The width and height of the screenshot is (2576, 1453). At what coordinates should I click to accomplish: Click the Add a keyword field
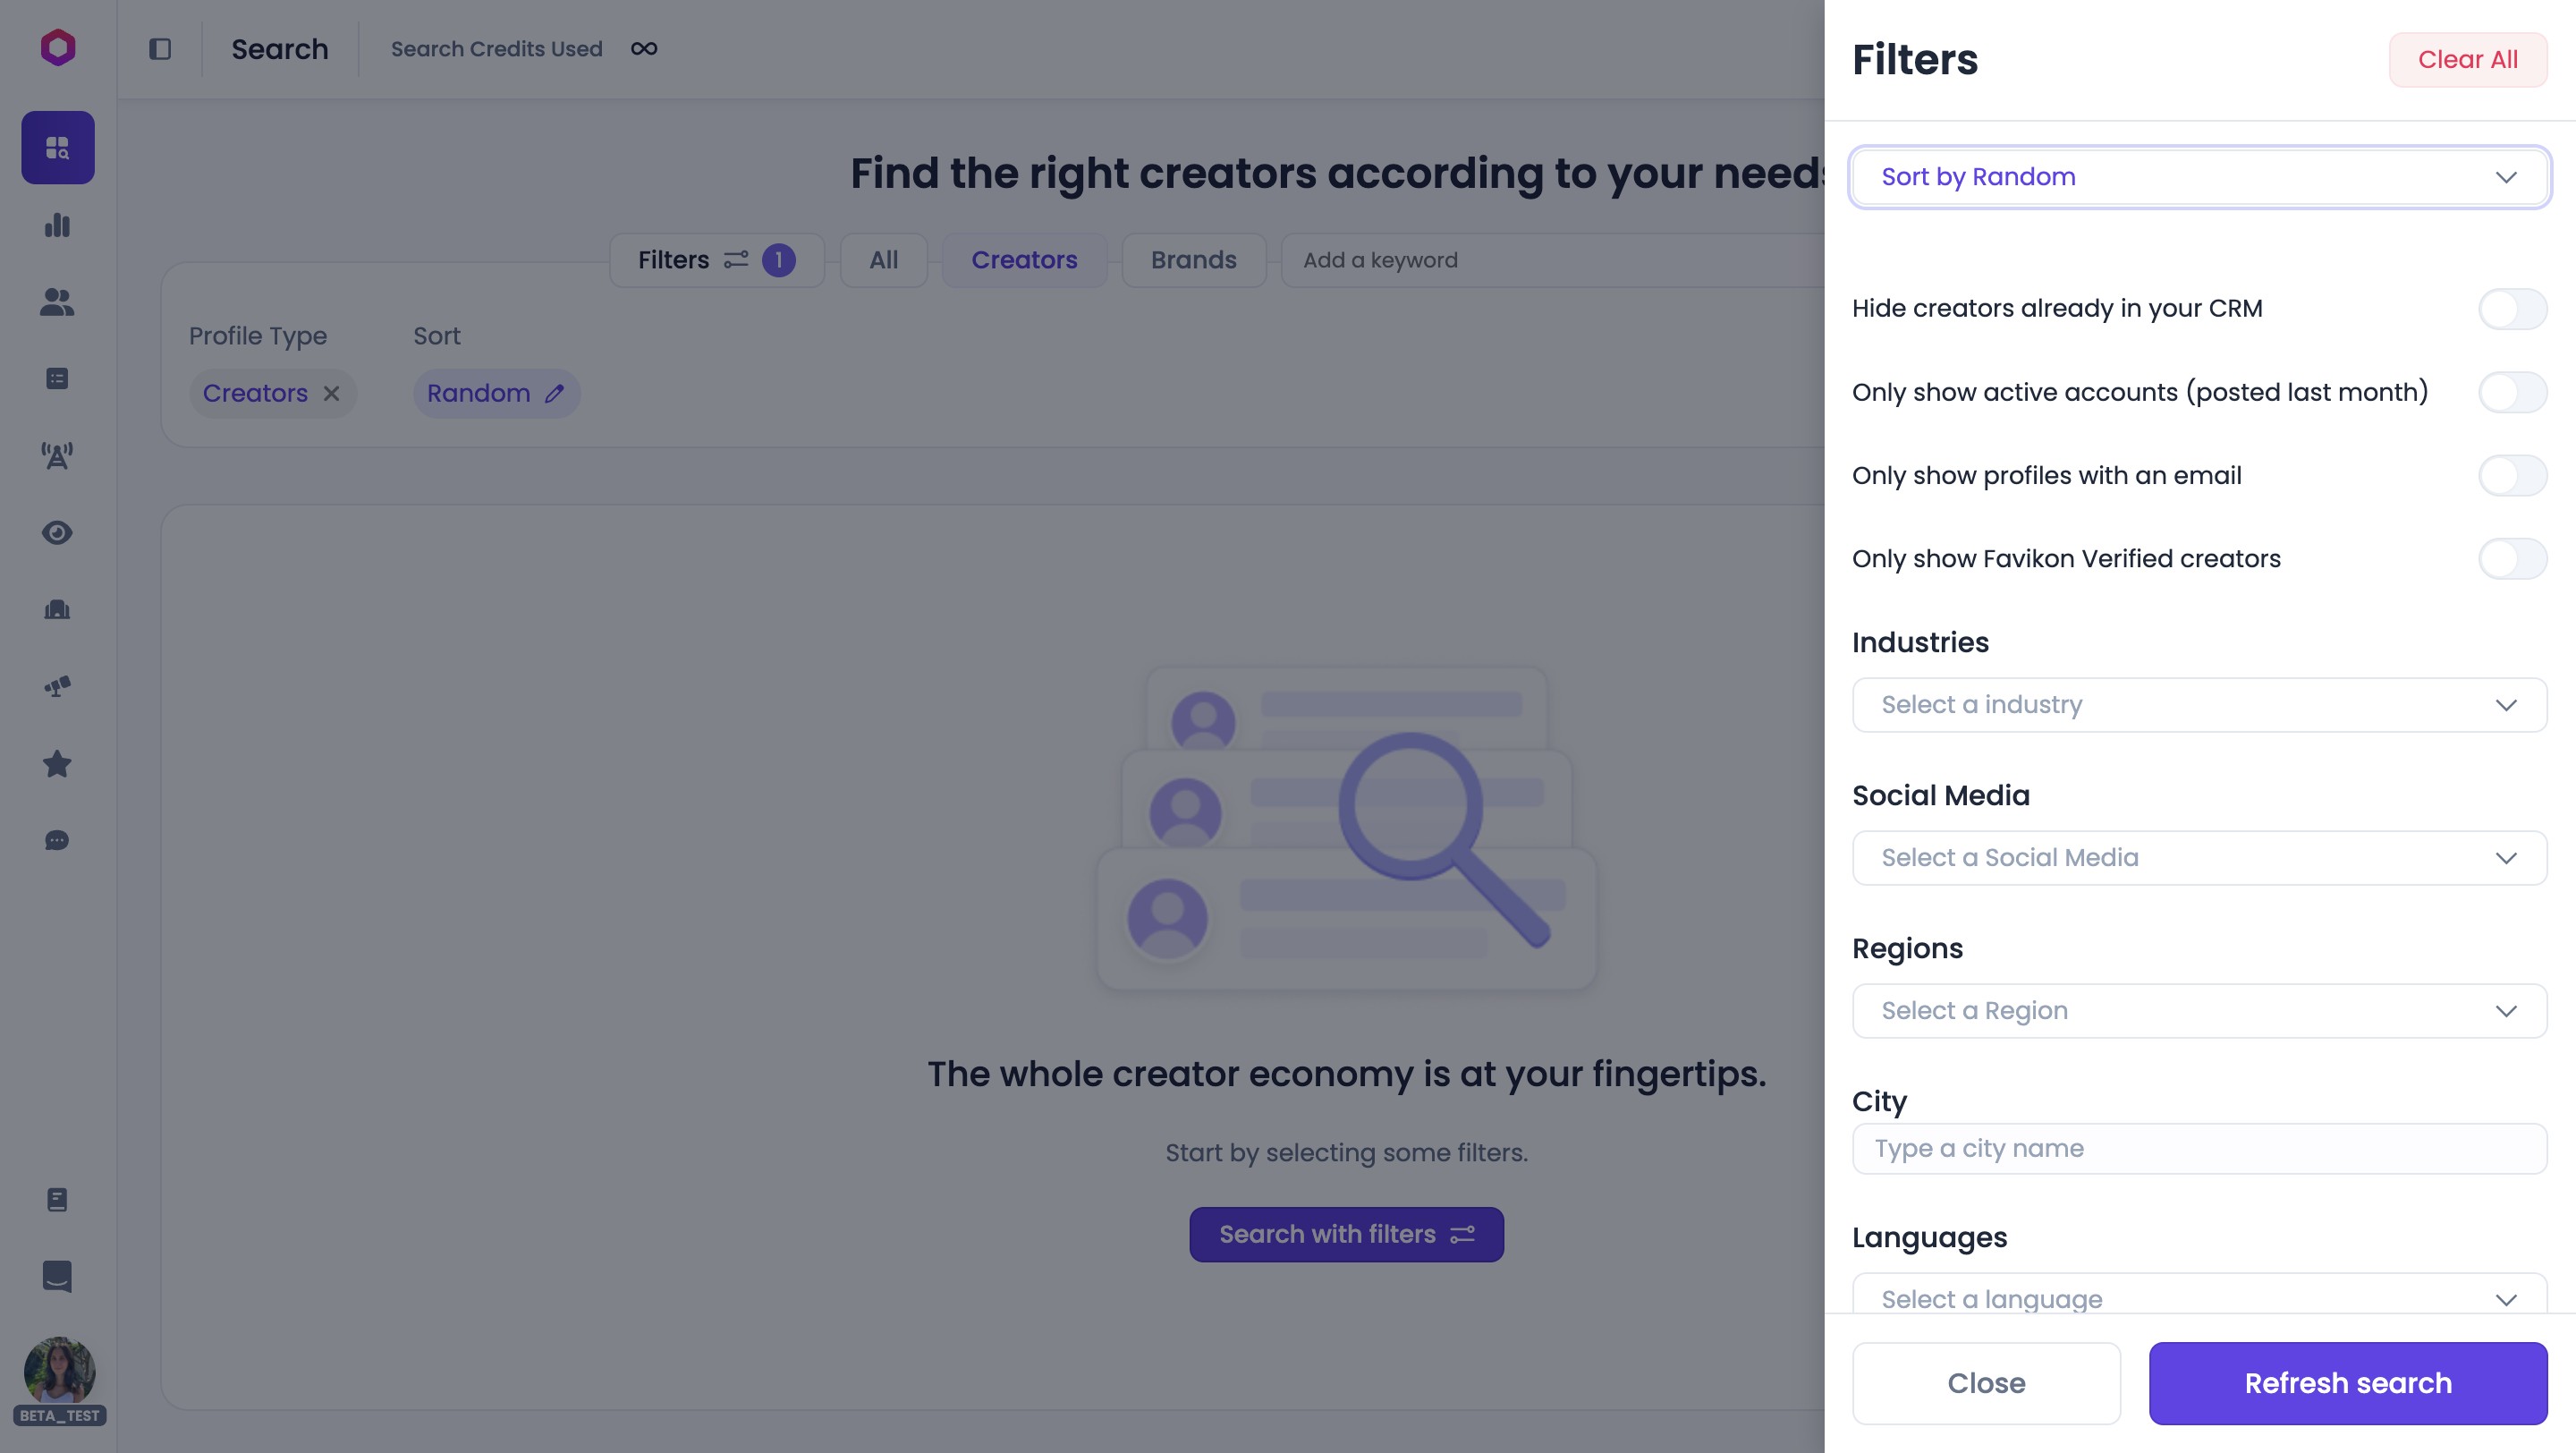[x=1553, y=260]
